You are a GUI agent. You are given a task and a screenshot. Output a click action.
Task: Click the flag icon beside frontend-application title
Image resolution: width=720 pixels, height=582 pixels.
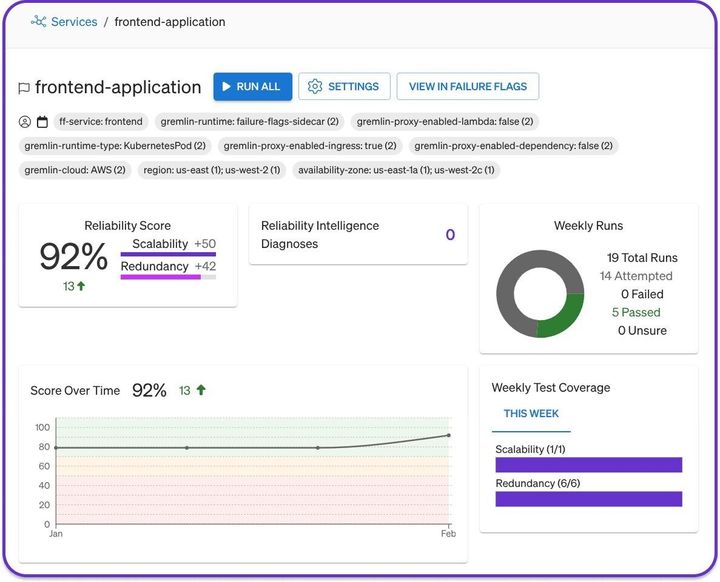click(24, 87)
